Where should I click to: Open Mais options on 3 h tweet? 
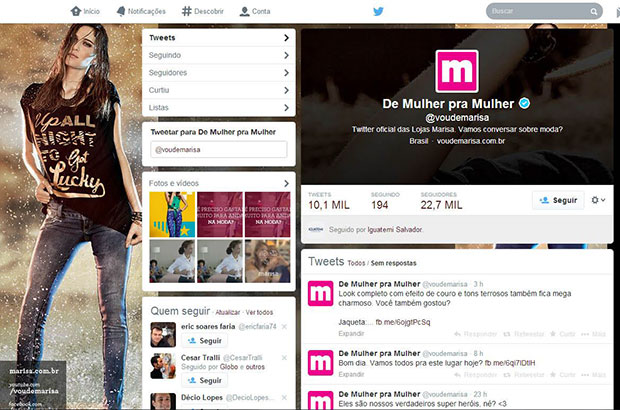point(594,334)
